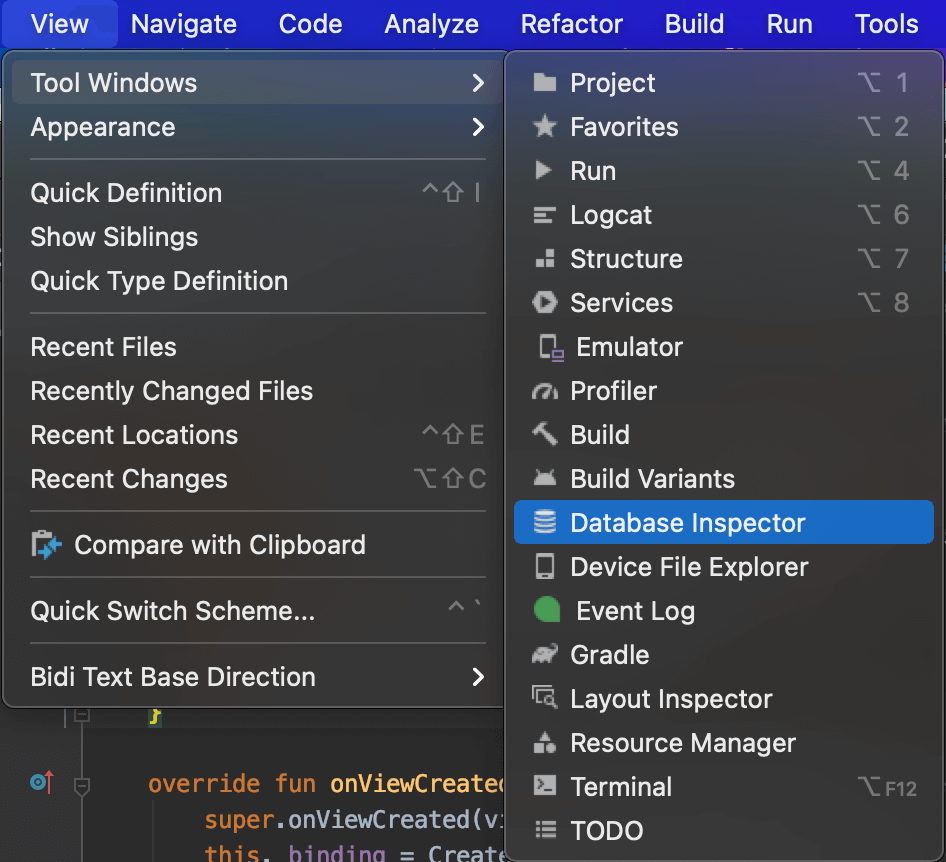Collapse the code fold marker beside onViewCreated
946x862 pixels.
[82, 787]
